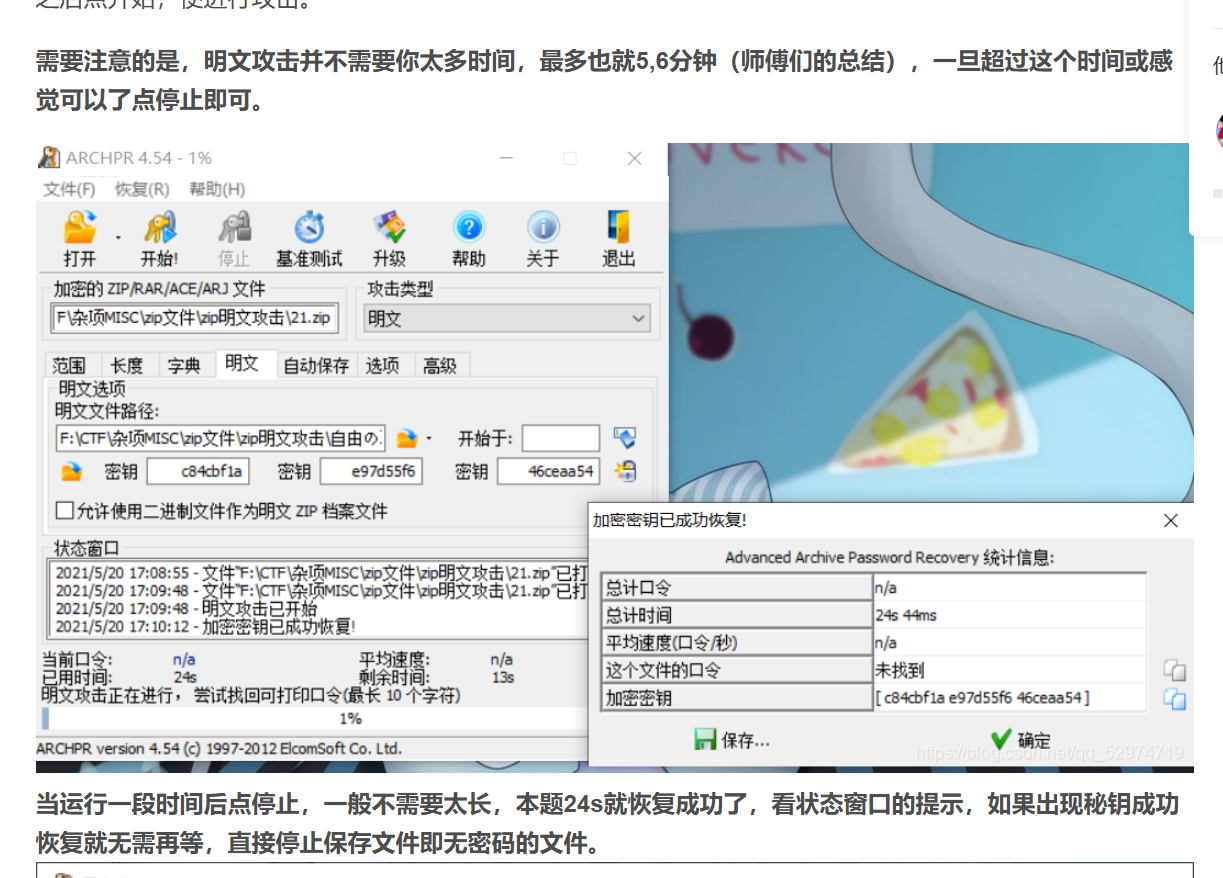Expand small arrow next to plaintext browse icon
The width and height of the screenshot is (1223, 878).
pyautogui.click(x=429, y=439)
